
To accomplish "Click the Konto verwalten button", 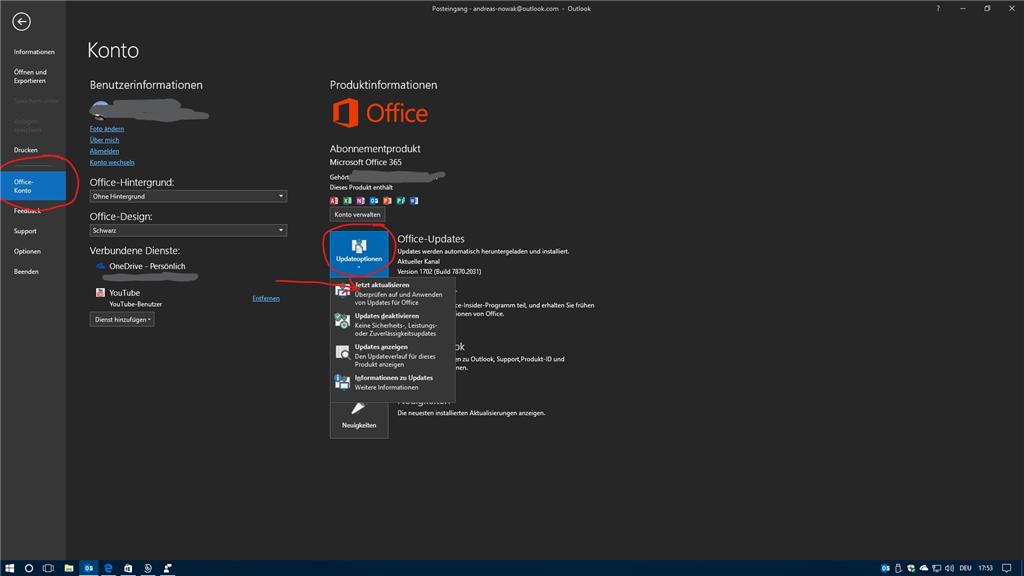I will [x=357, y=214].
